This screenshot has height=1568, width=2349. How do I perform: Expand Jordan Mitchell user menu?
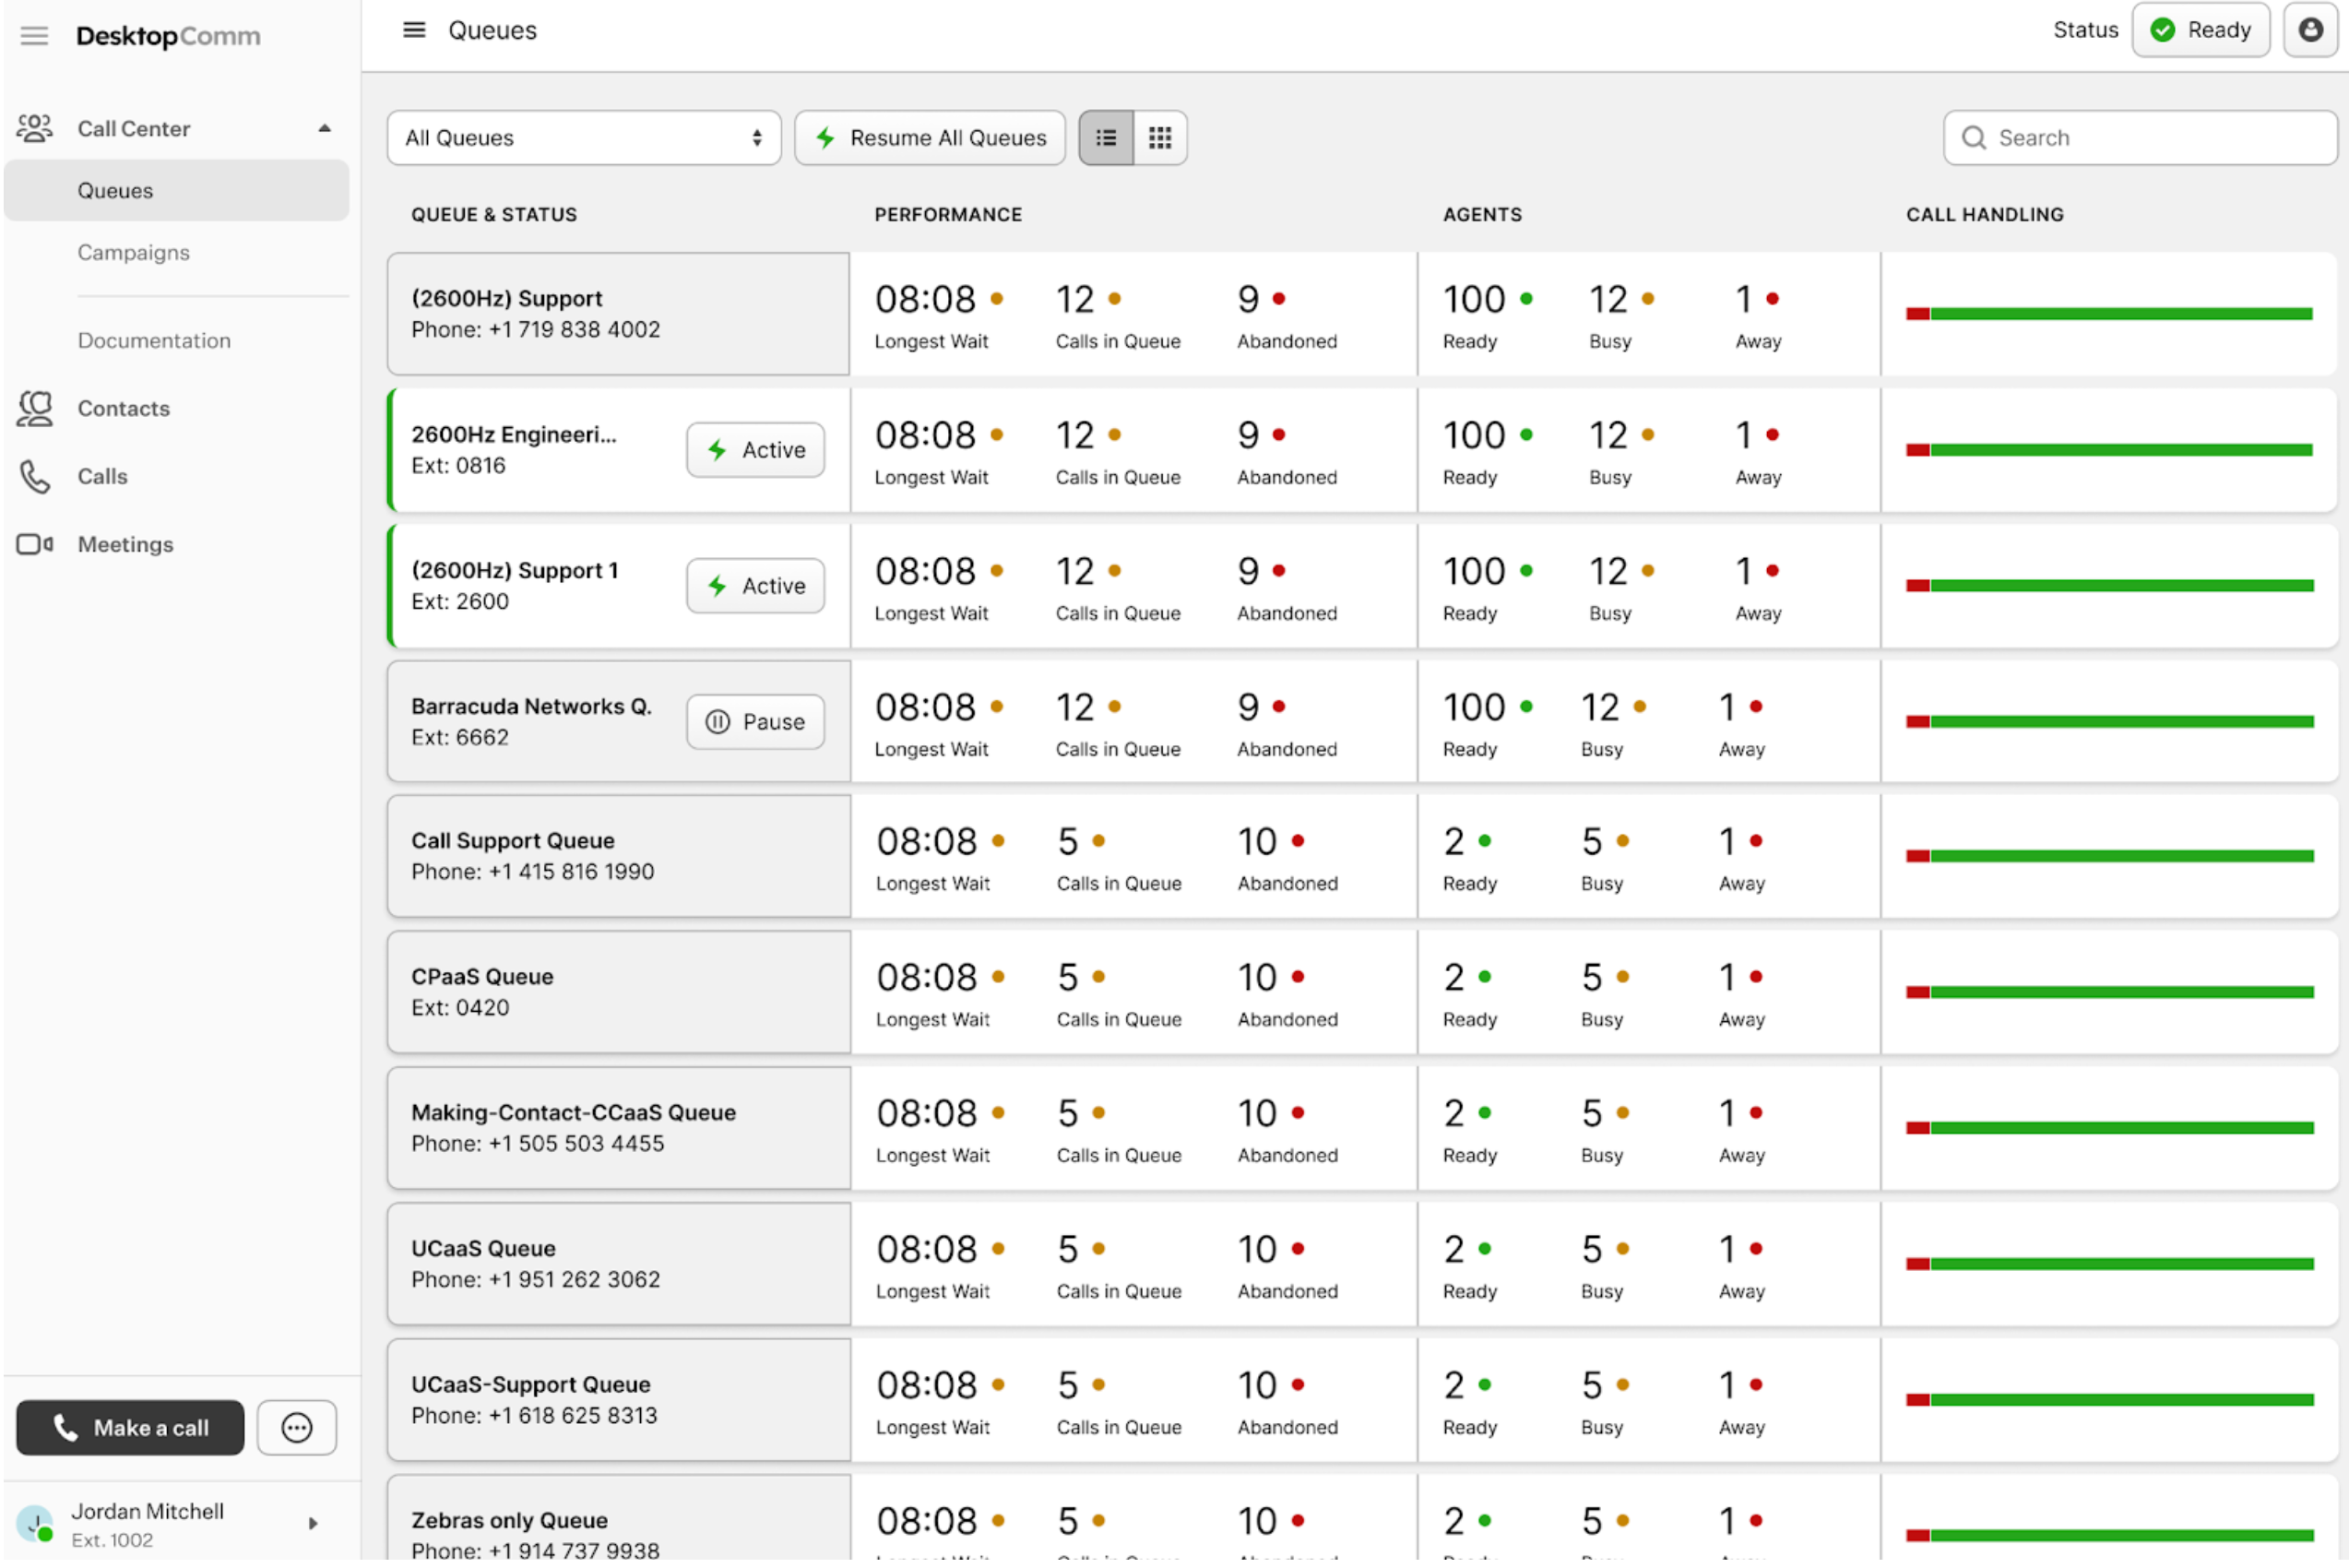tap(312, 1523)
